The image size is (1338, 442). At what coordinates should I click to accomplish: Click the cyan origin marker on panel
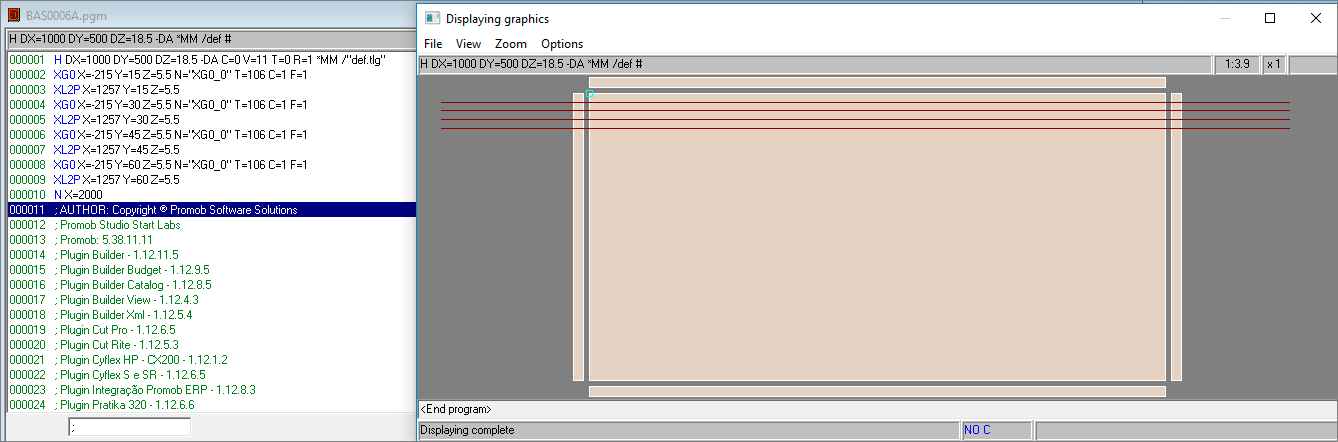click(x=590, y=94)
